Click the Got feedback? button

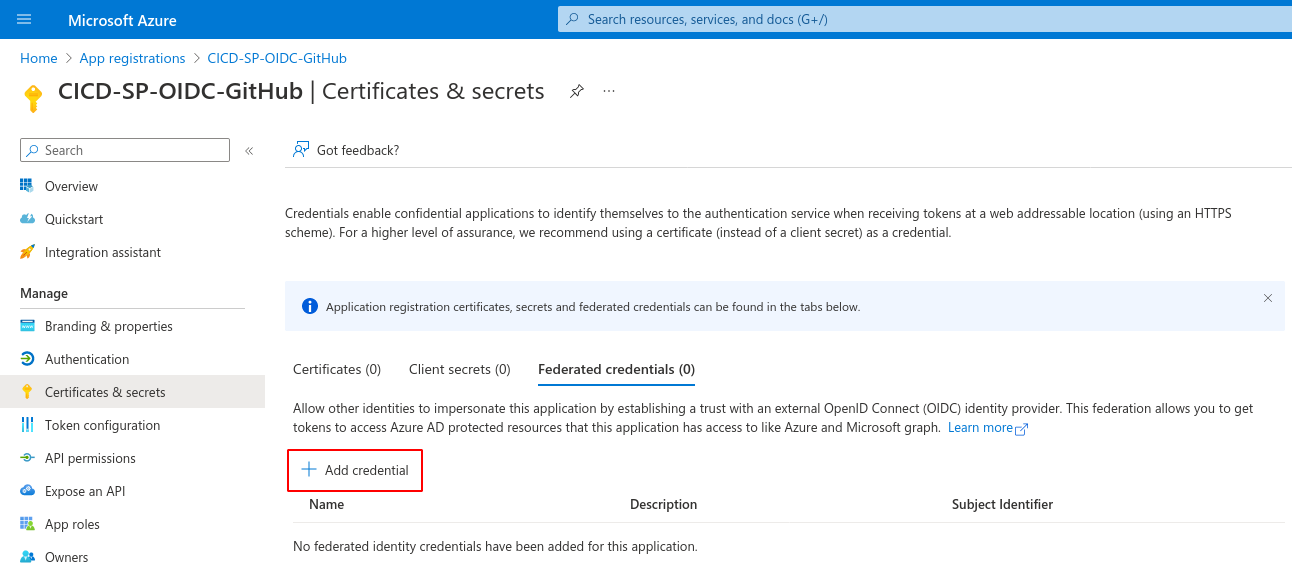pos(346,150)
